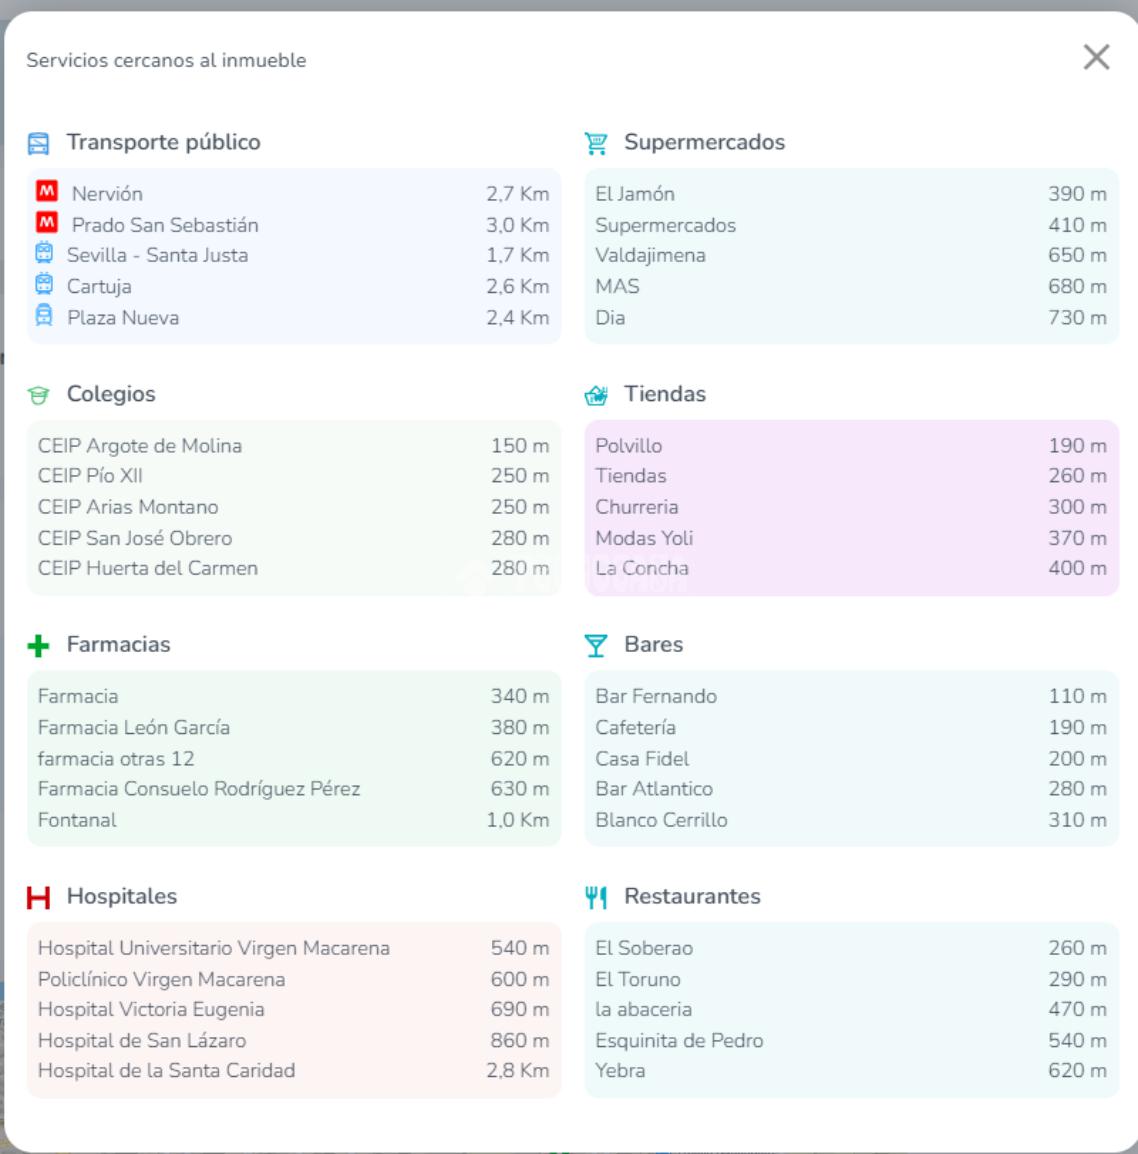Click the metro icon next to Nervión
This screenshot has height=1154, width=1138.
pos(46,191)
